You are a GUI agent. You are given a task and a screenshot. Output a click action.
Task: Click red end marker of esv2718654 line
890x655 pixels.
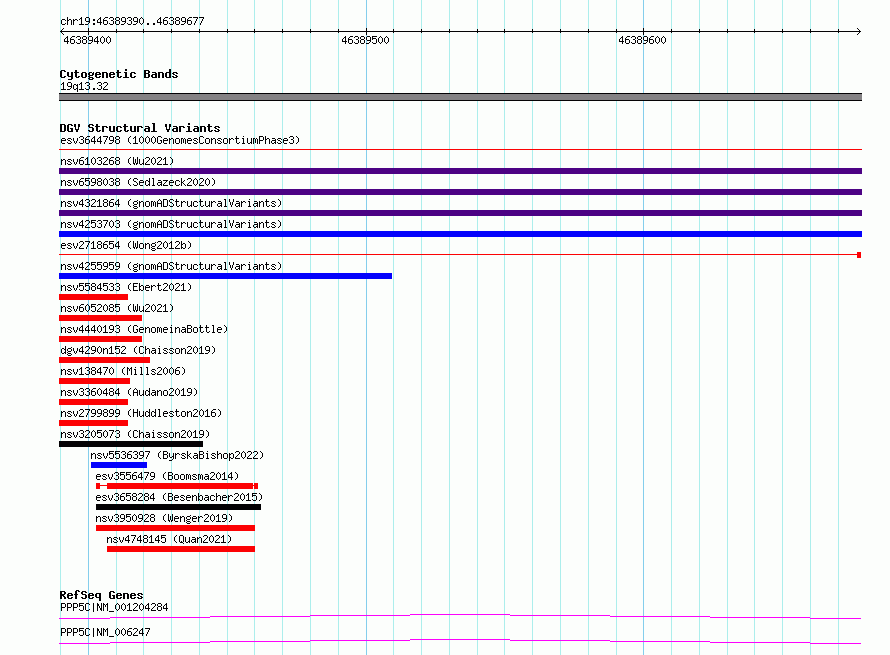point(859,255)
